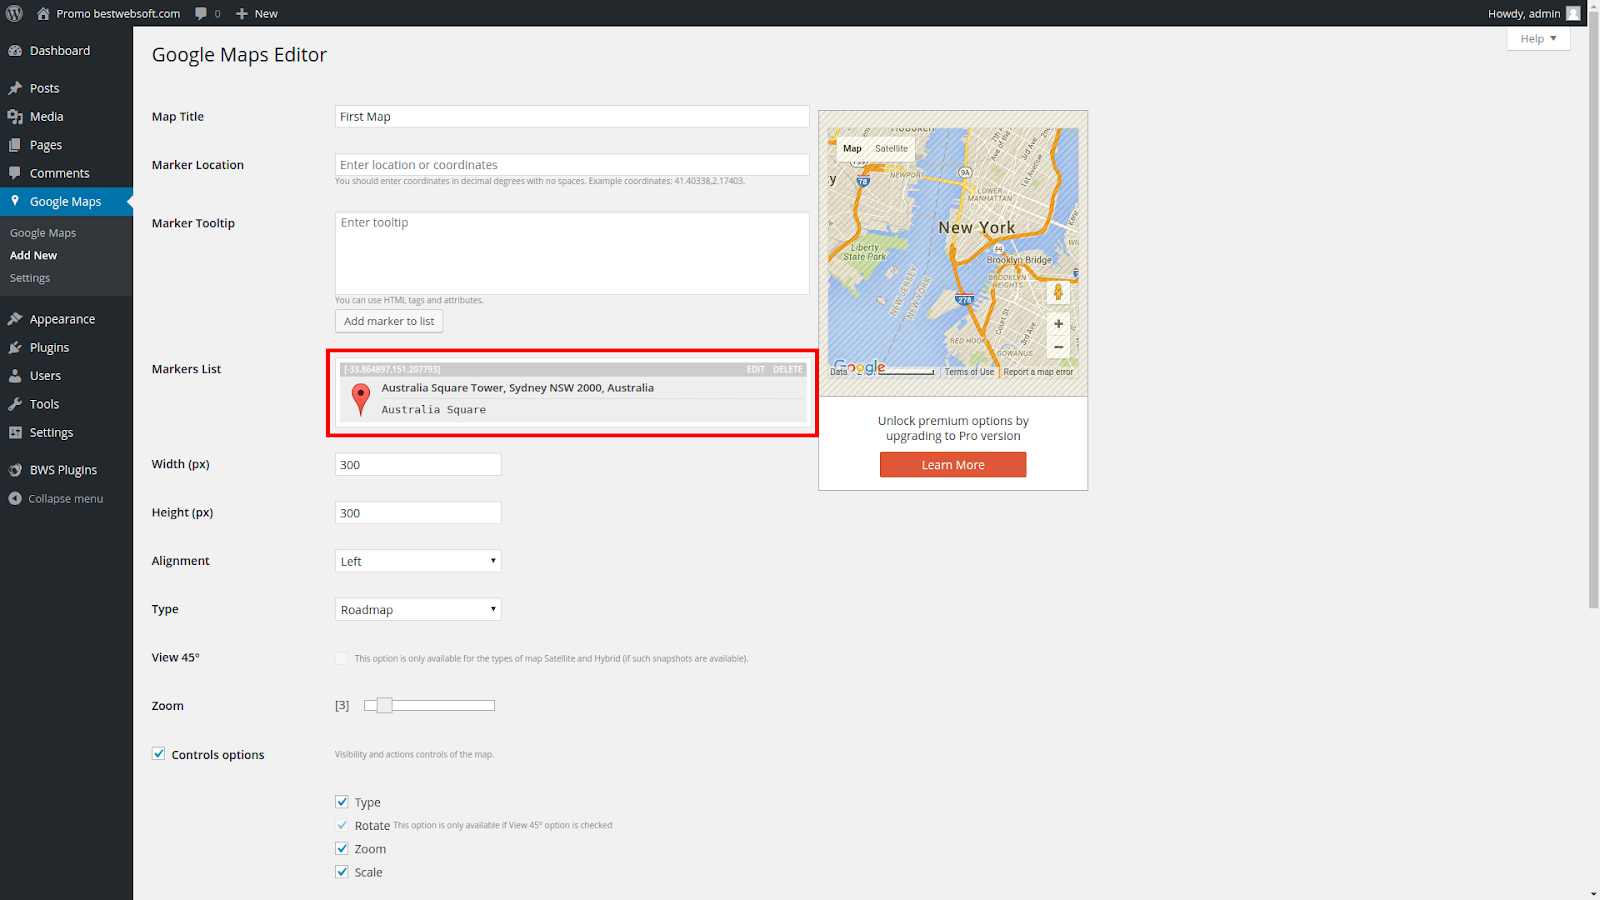Click the Plugins plug icon
Viewport: 1600px width, 900px height.
[15, 347]
